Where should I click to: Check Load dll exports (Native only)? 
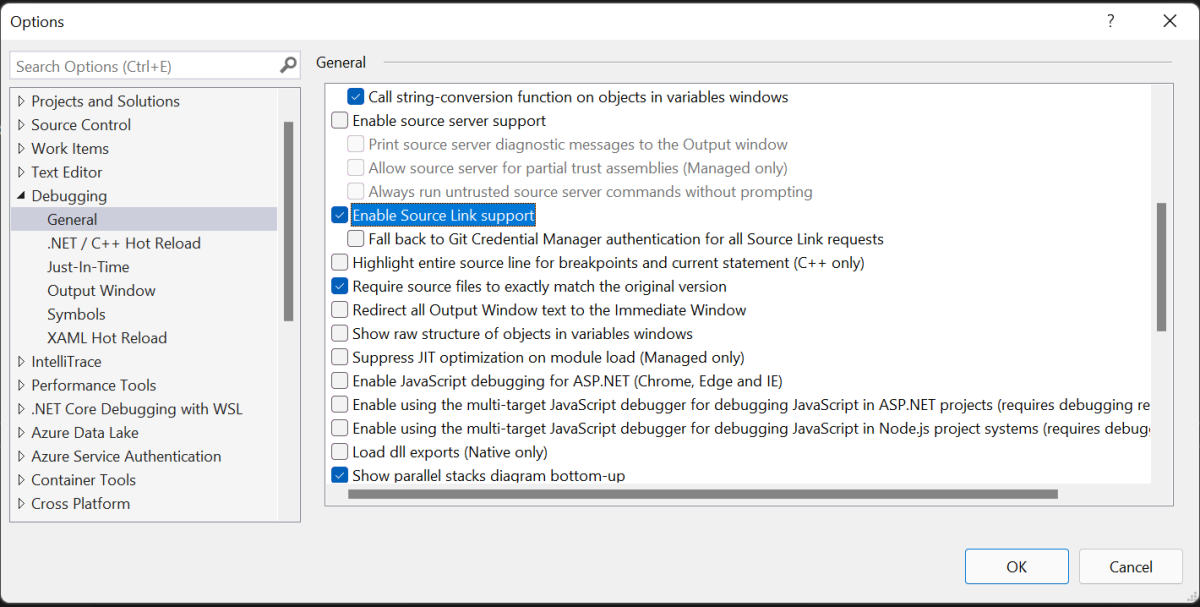coord(340,452)
